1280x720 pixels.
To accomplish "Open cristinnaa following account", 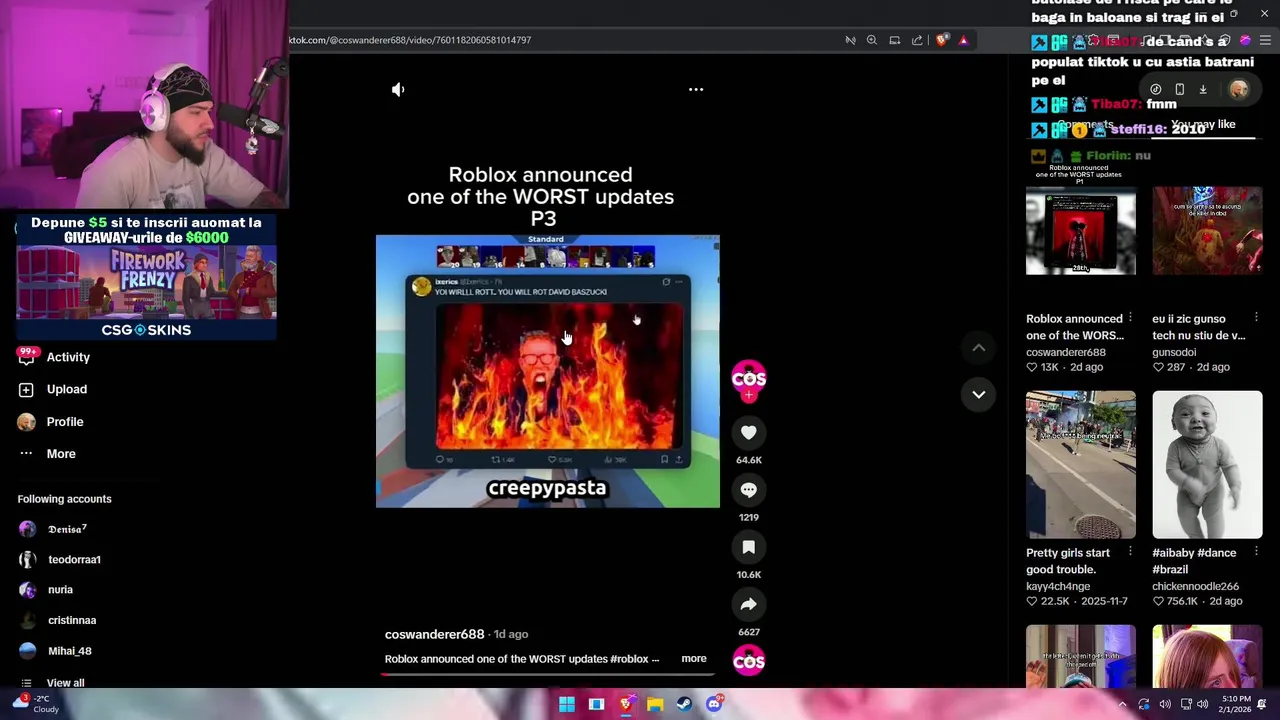I will pos(58,620).
